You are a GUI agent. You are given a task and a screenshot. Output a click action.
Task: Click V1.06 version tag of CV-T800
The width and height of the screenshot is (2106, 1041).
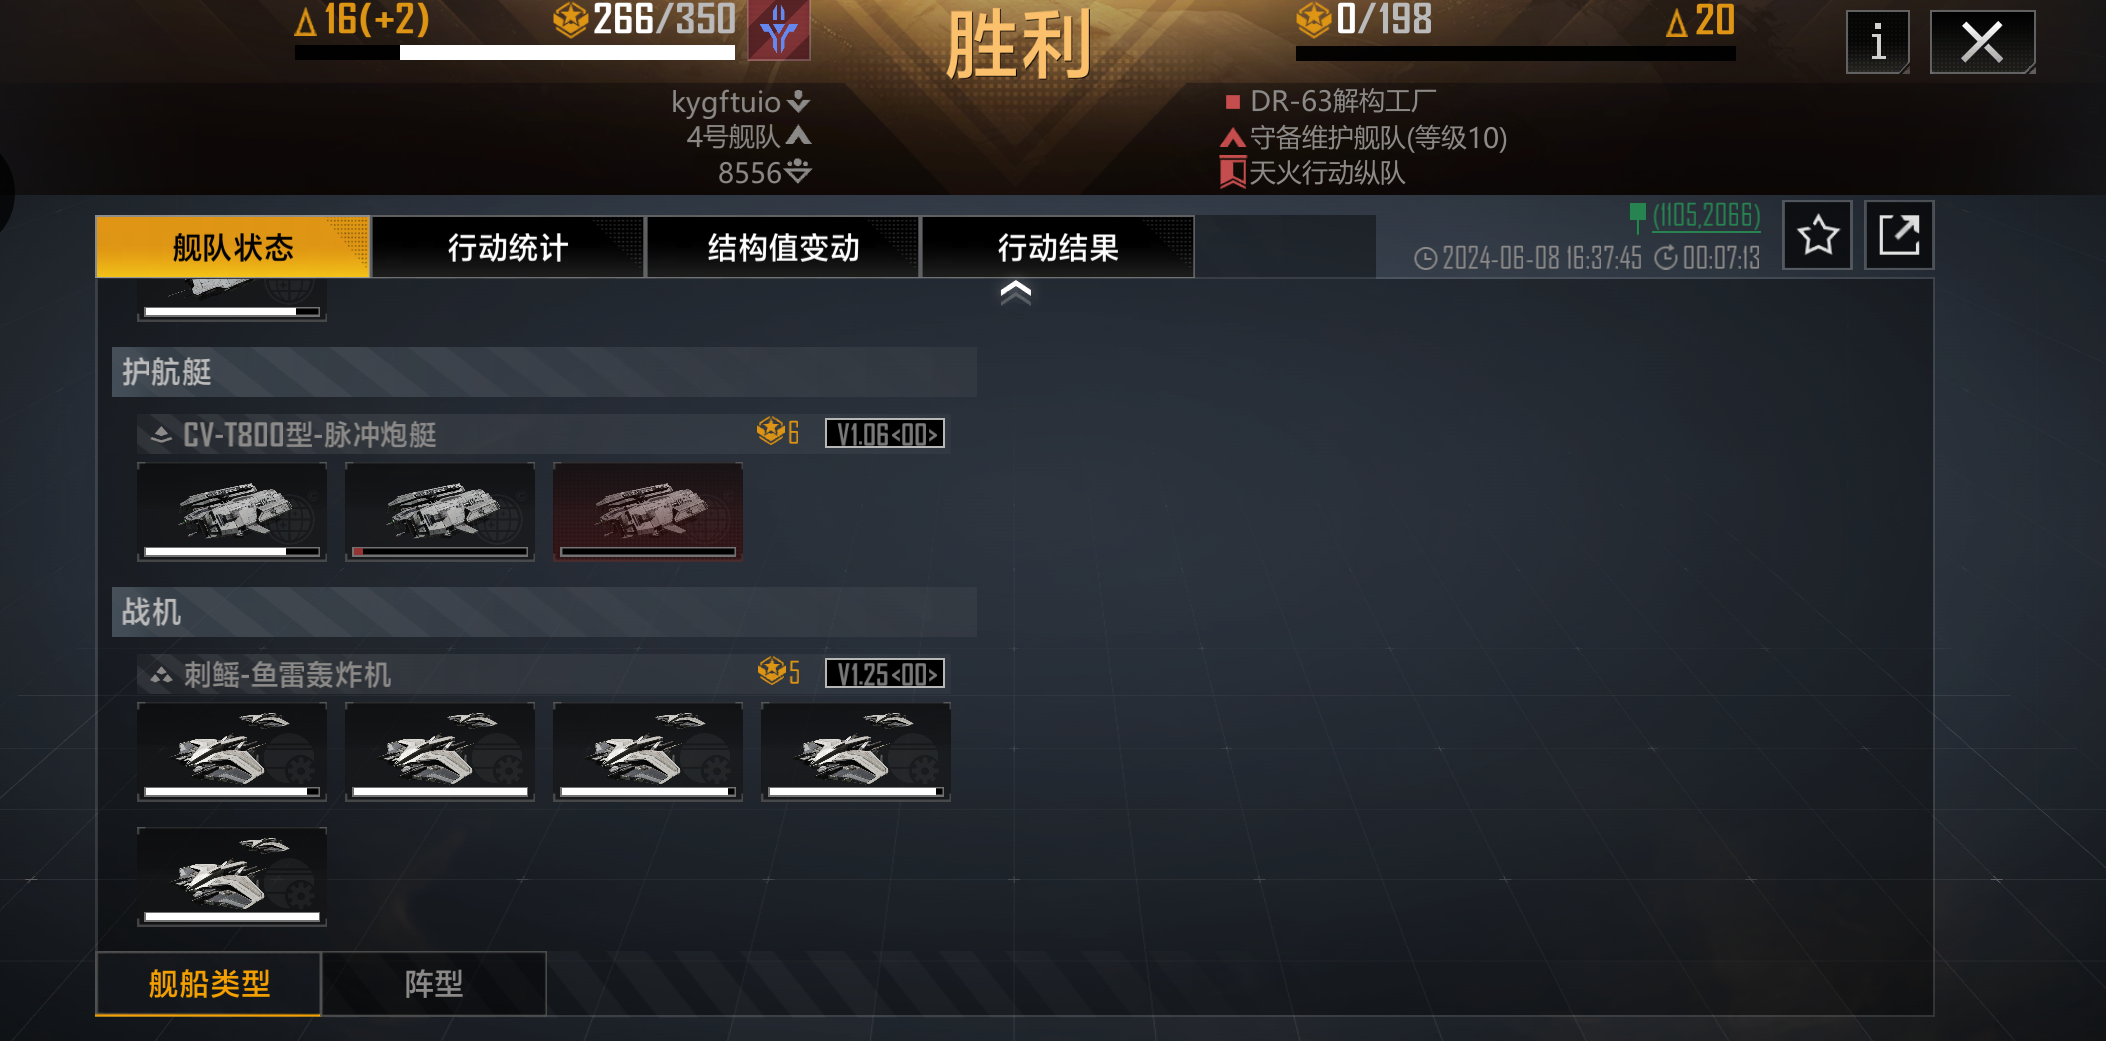click(x=885, y=434)
